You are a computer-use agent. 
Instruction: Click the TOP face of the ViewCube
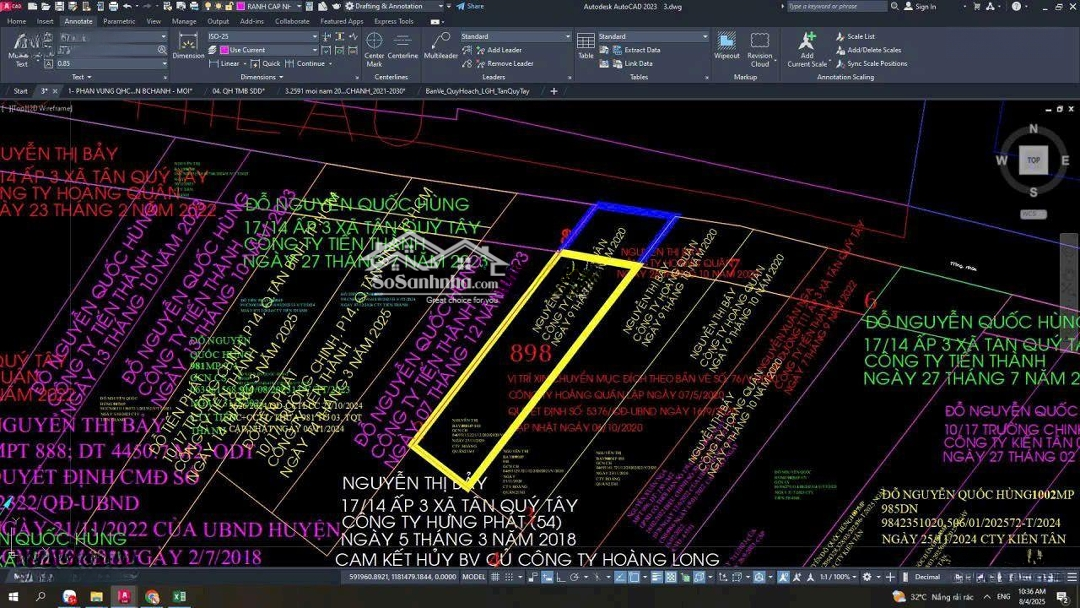(1033, 160)
